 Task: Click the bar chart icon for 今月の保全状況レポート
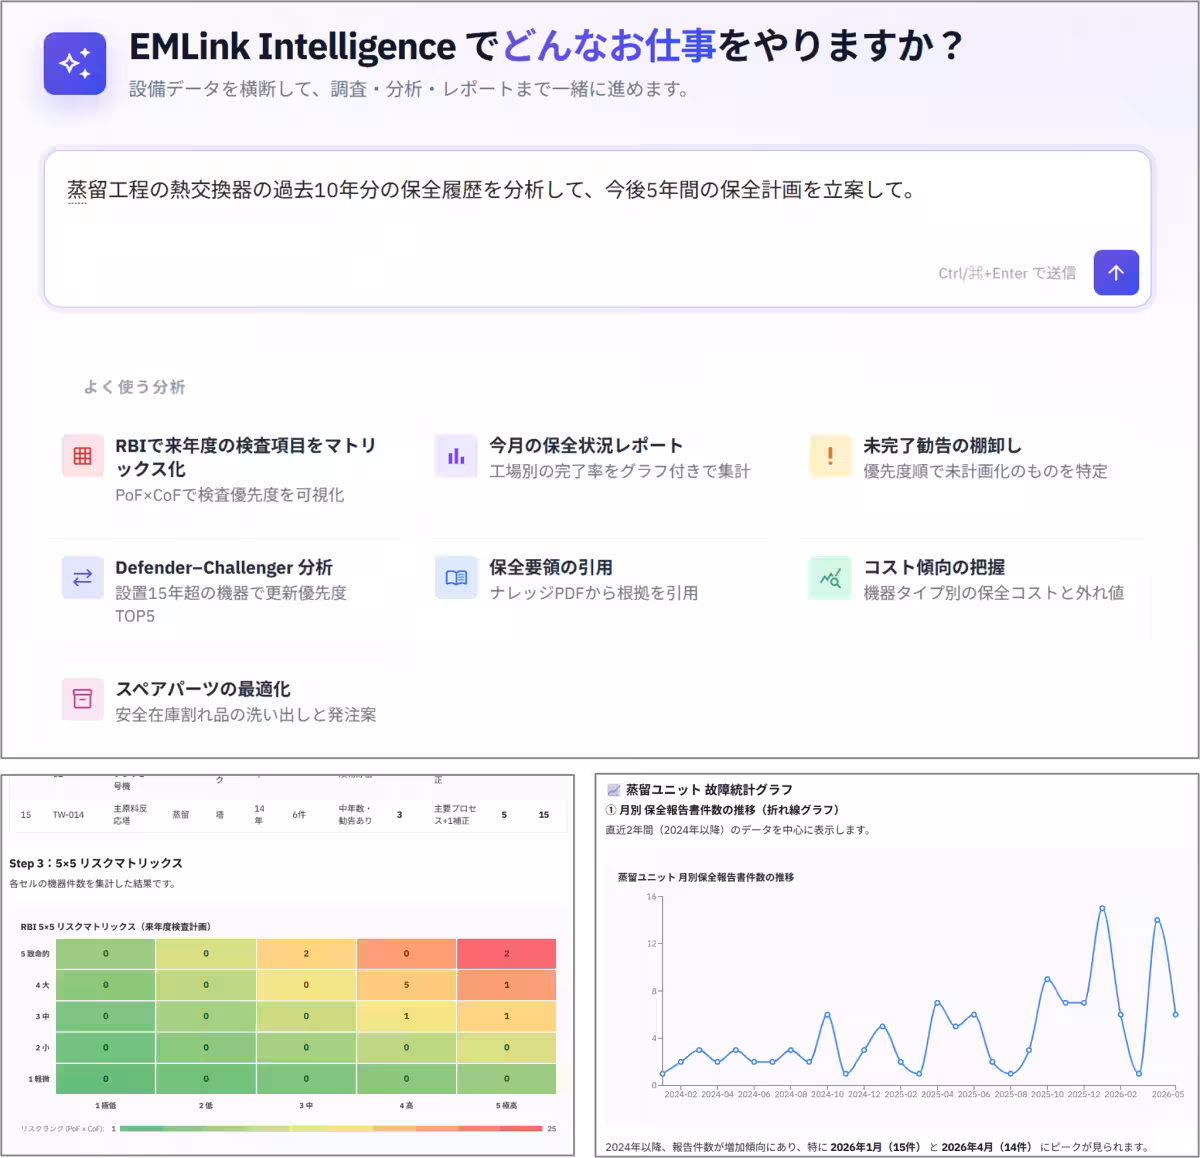(456, 456)
